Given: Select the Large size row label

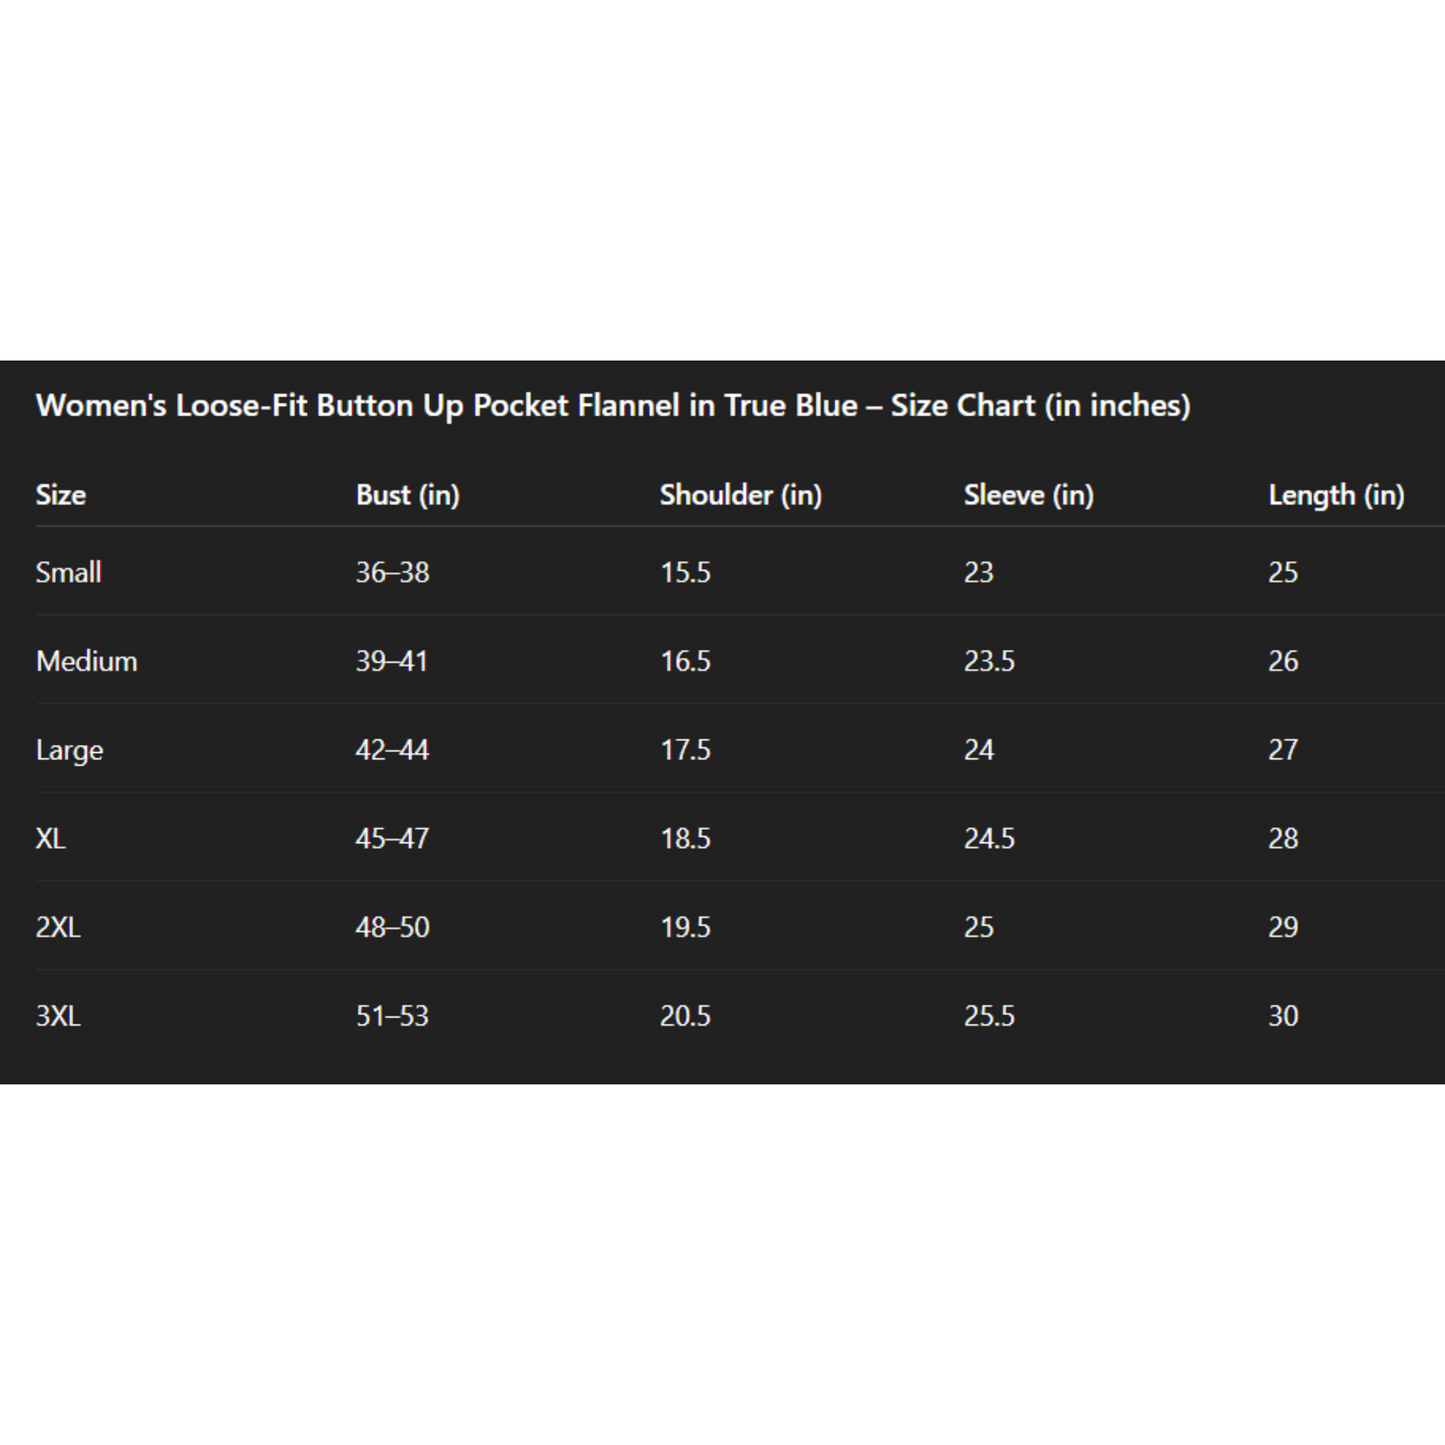Looking at the screenshot, I should [x=70, y=751].
